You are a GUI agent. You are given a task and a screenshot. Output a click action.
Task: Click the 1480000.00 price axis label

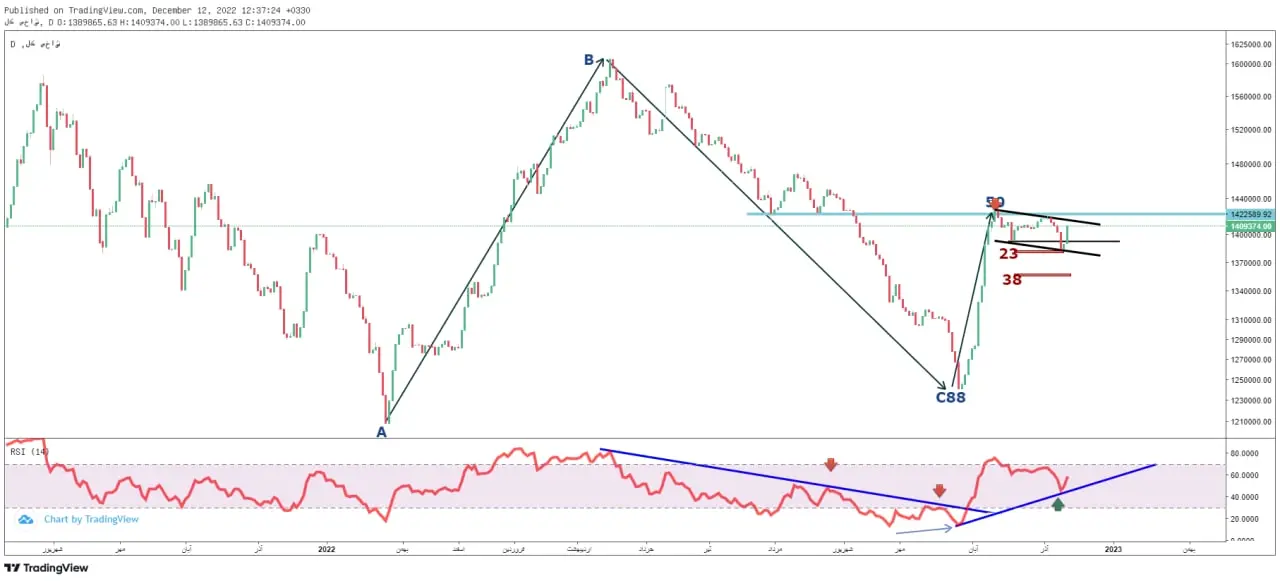(x=1253, y=164)
